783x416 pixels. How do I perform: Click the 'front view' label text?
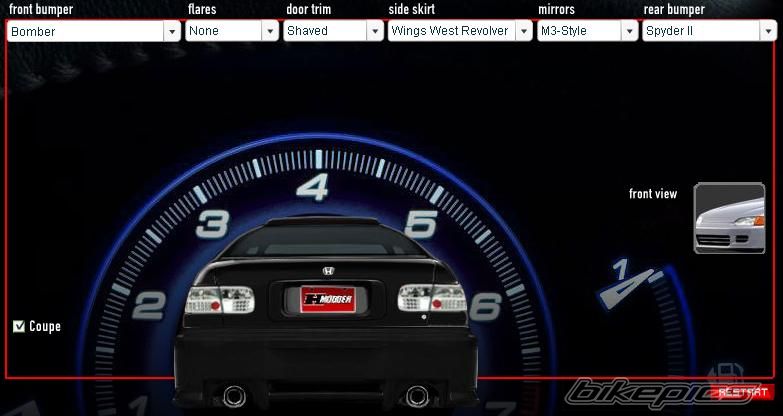coord(653,194)
